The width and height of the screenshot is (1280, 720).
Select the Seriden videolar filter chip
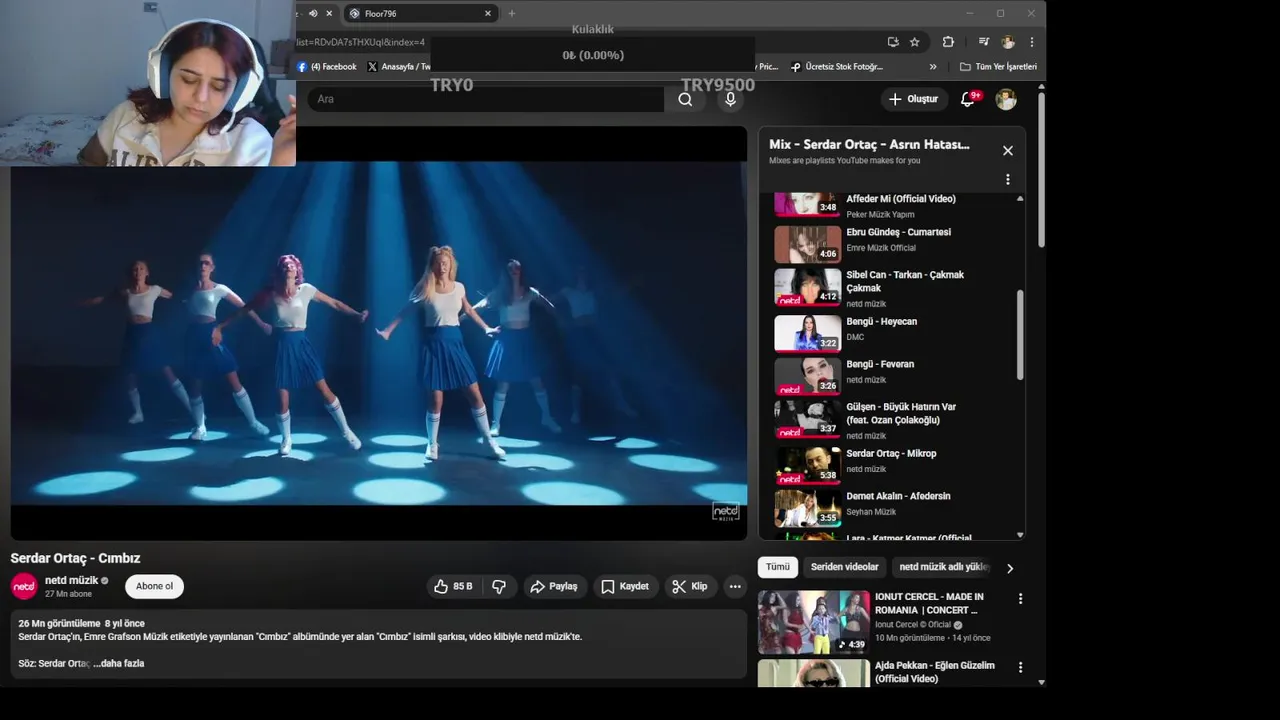845,567
